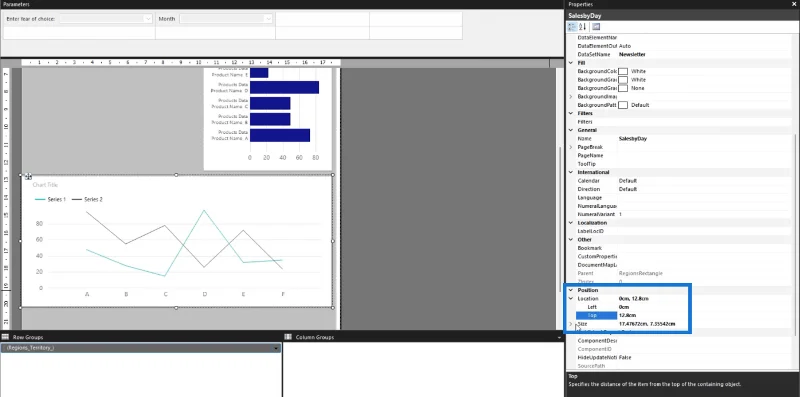Collapse the Filters property category

point(571,113)
